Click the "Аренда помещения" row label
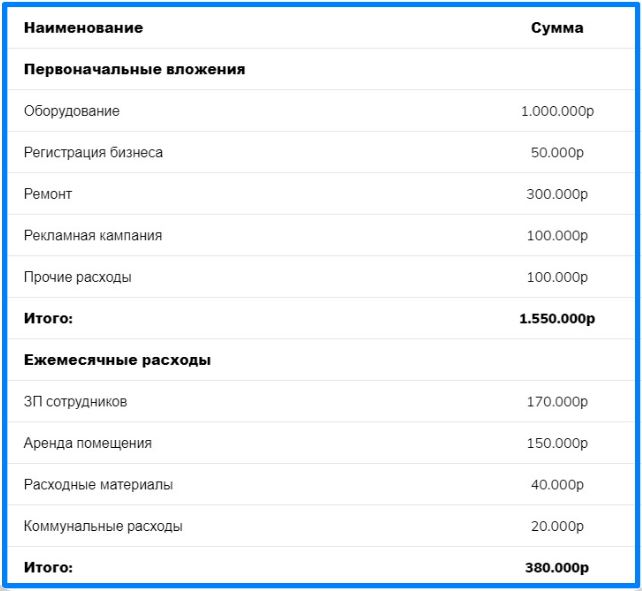This screenshot has height=591, width=642. 88,443
